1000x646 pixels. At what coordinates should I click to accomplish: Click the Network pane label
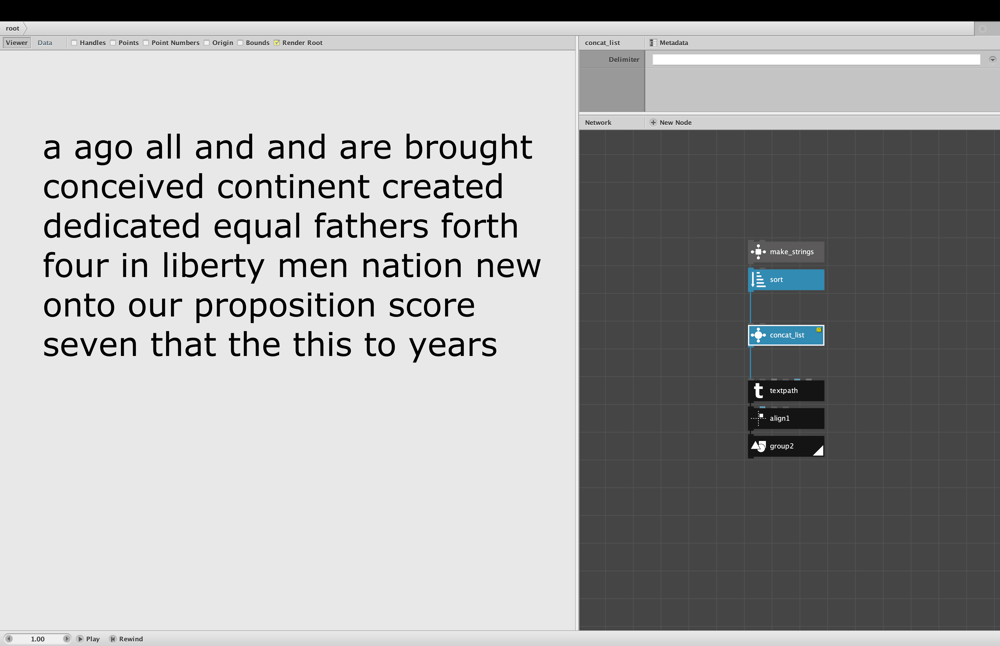coord(598,122)
